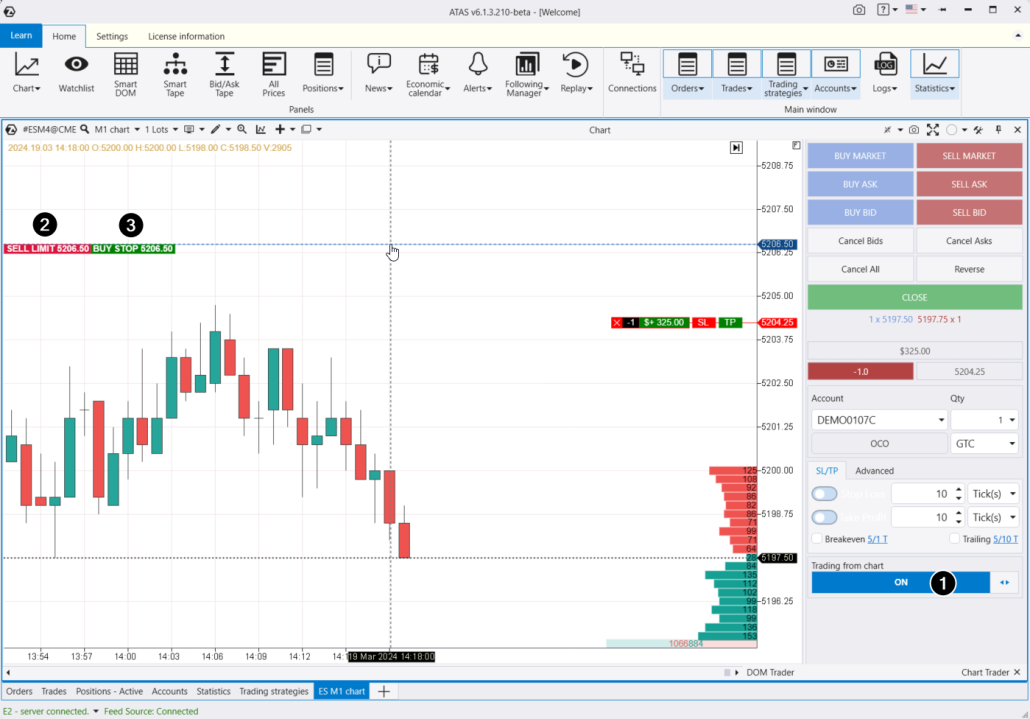Image resolution: width=1030 pixels, height=719 pixels.
Task: Click the green CLOSE position button
Action: pos(916,297)
